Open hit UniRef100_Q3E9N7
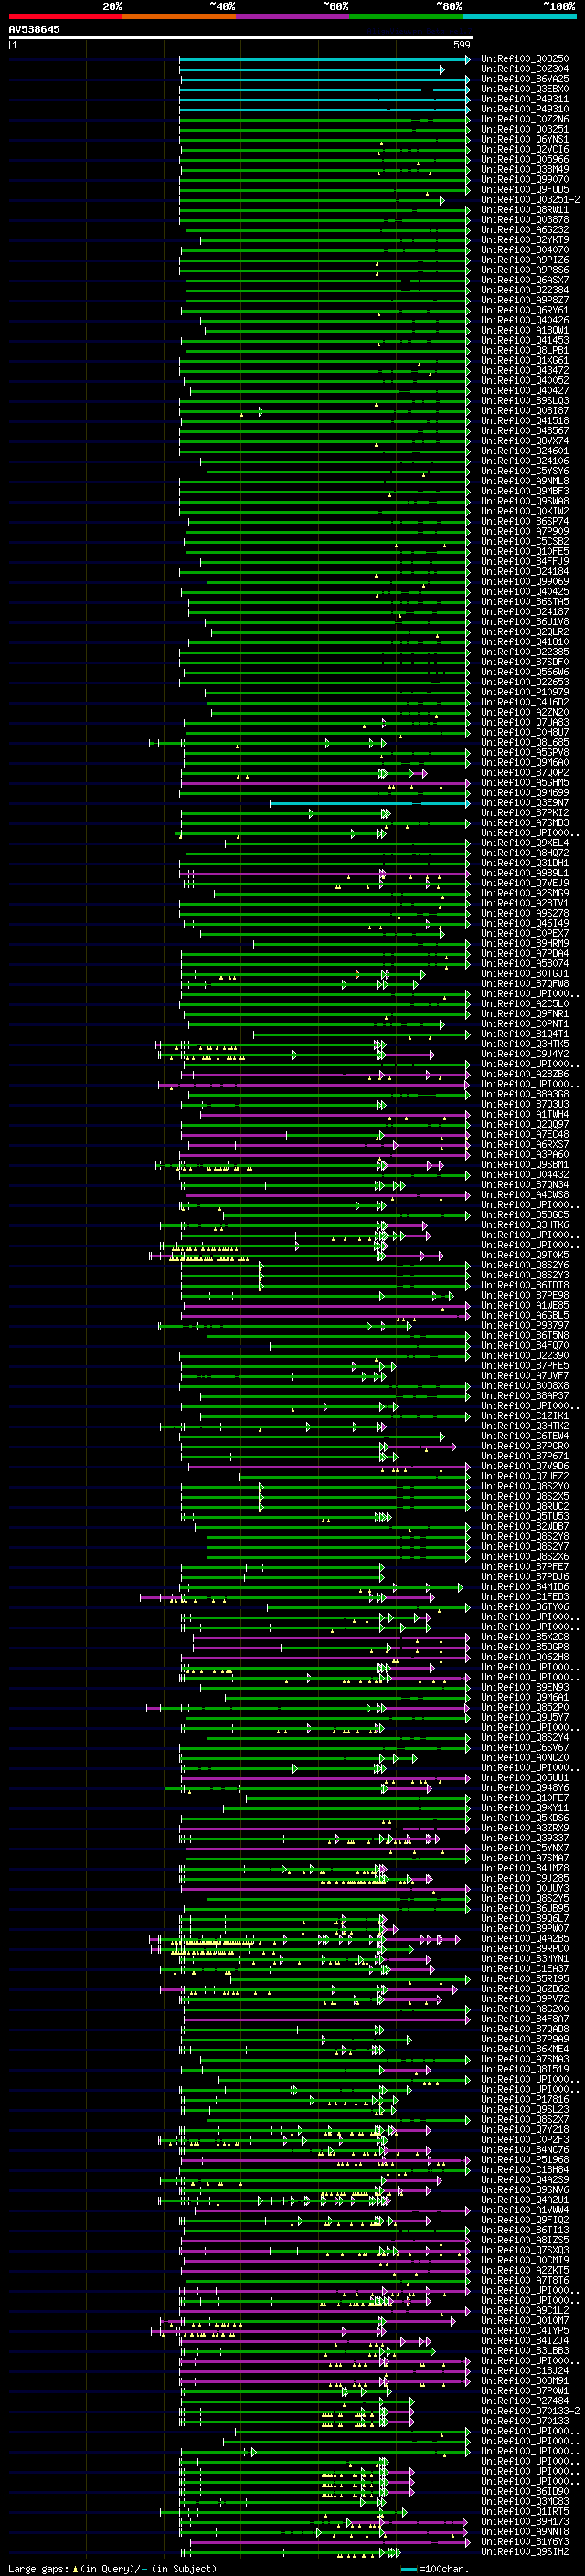Screen dimensions: 585x2576 [x=525, y=803]
